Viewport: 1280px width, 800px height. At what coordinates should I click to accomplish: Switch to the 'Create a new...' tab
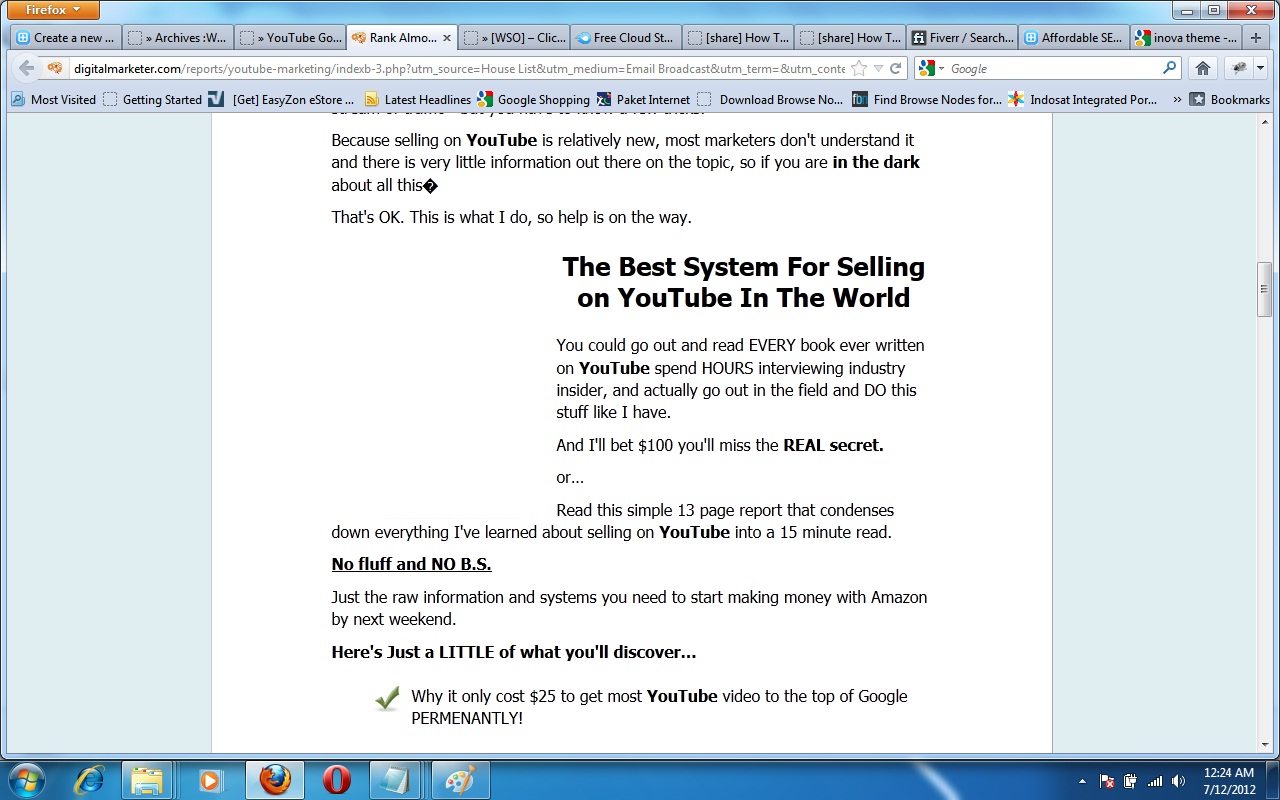click(66, 38)
